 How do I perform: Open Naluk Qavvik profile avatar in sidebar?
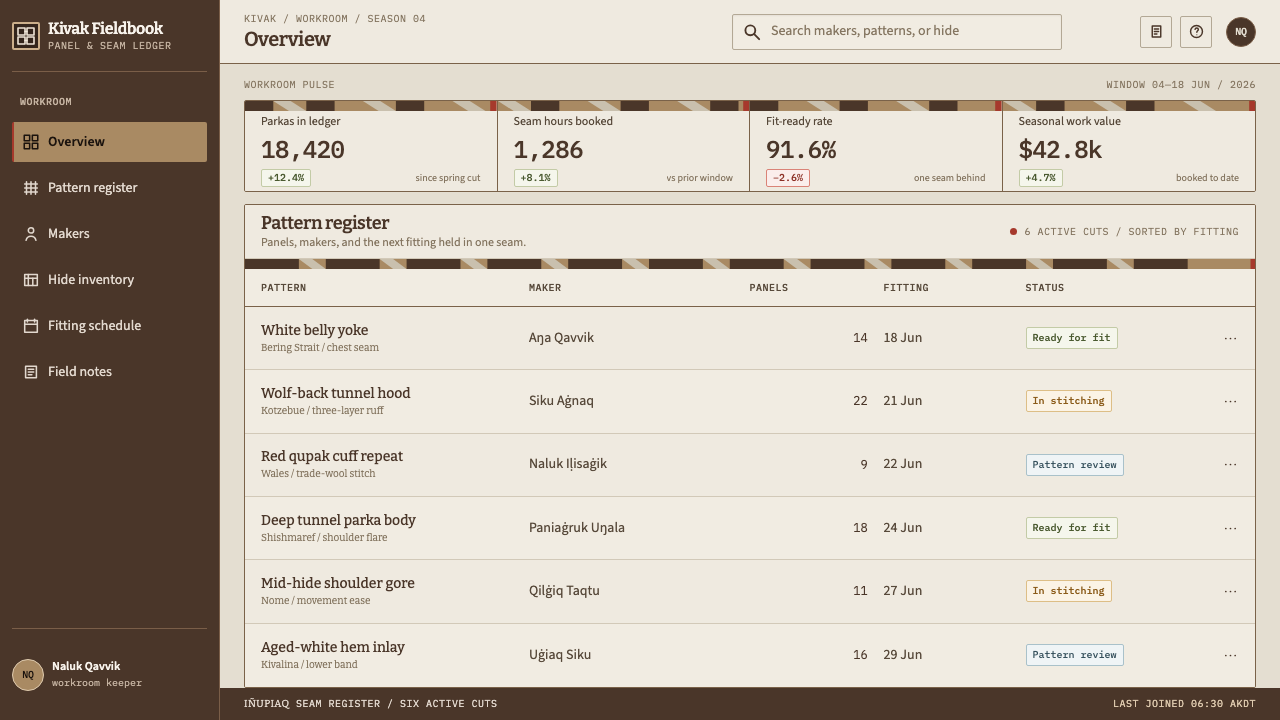click(28, 675)
